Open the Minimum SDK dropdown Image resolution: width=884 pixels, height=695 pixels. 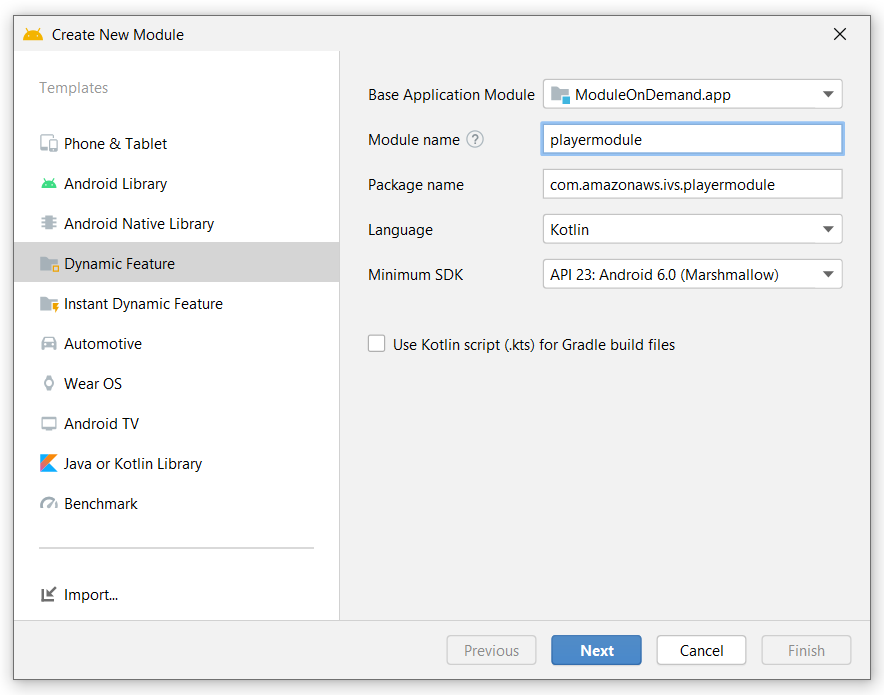point(828,274)
